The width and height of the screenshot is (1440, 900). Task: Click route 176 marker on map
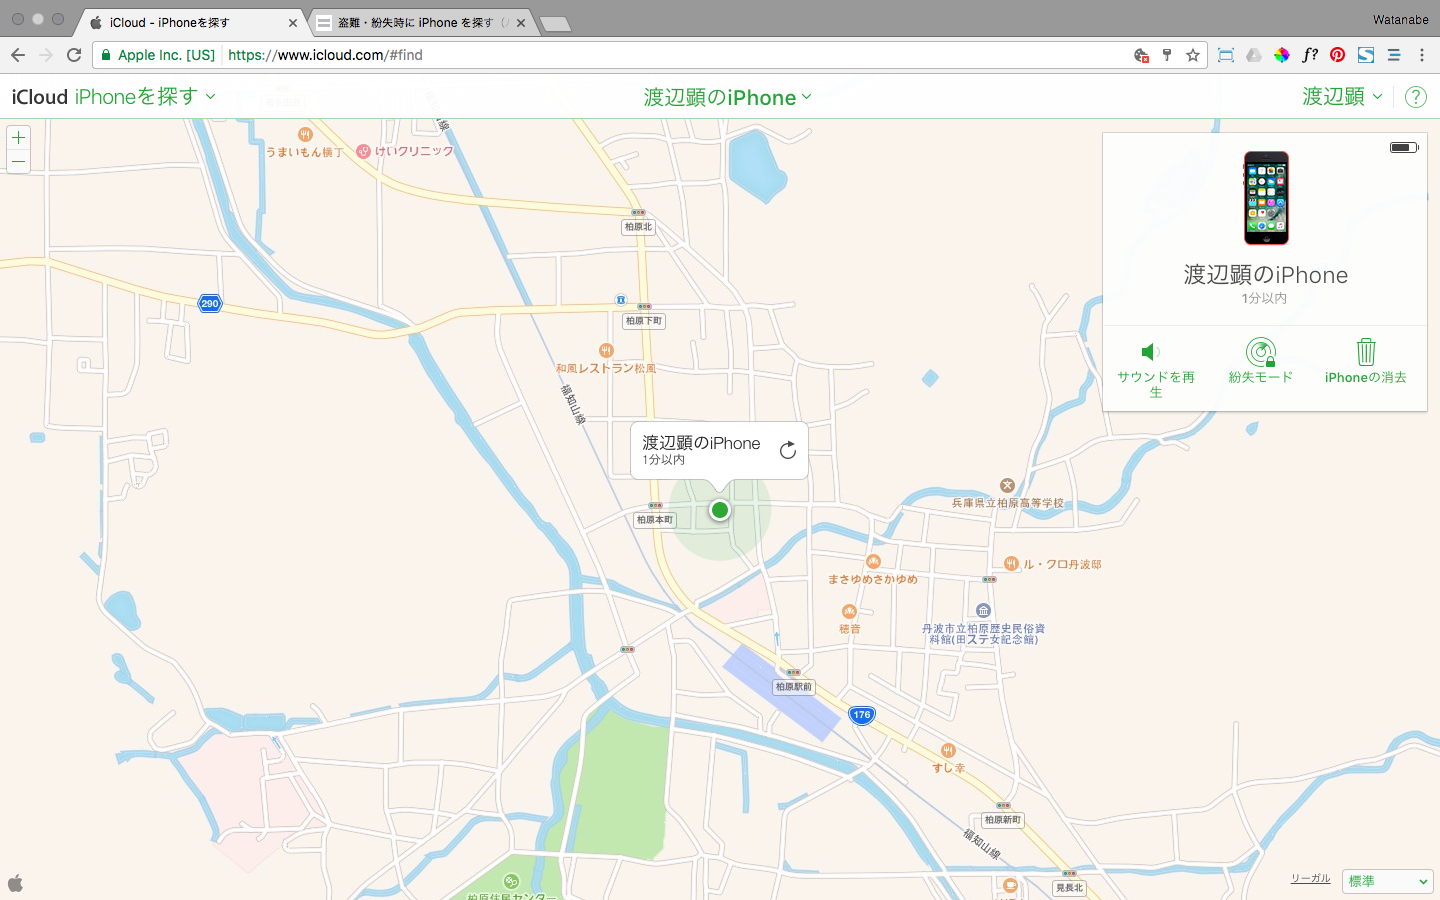tap(862, 715)
